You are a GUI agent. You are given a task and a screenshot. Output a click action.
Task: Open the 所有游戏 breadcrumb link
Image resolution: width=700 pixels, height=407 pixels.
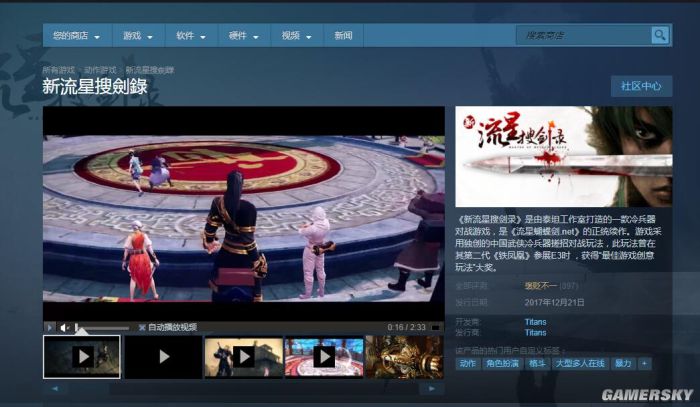coord(58,70)
